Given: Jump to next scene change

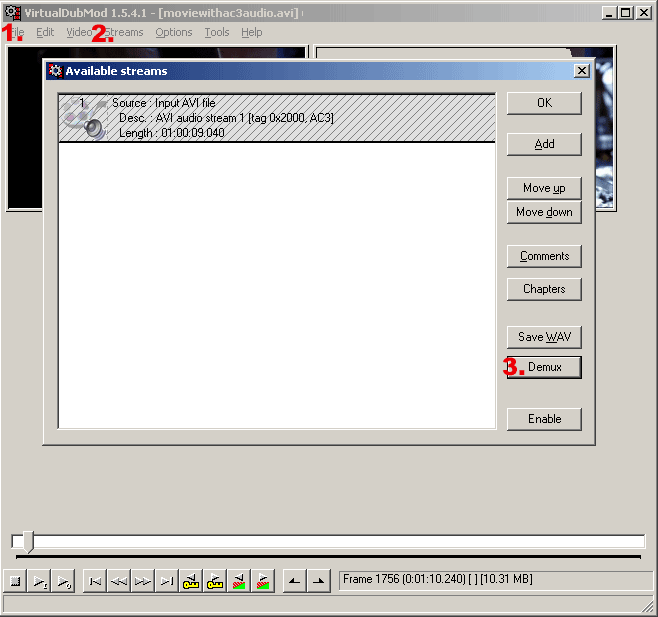Looking at the screenshot, I should (263, 581).
